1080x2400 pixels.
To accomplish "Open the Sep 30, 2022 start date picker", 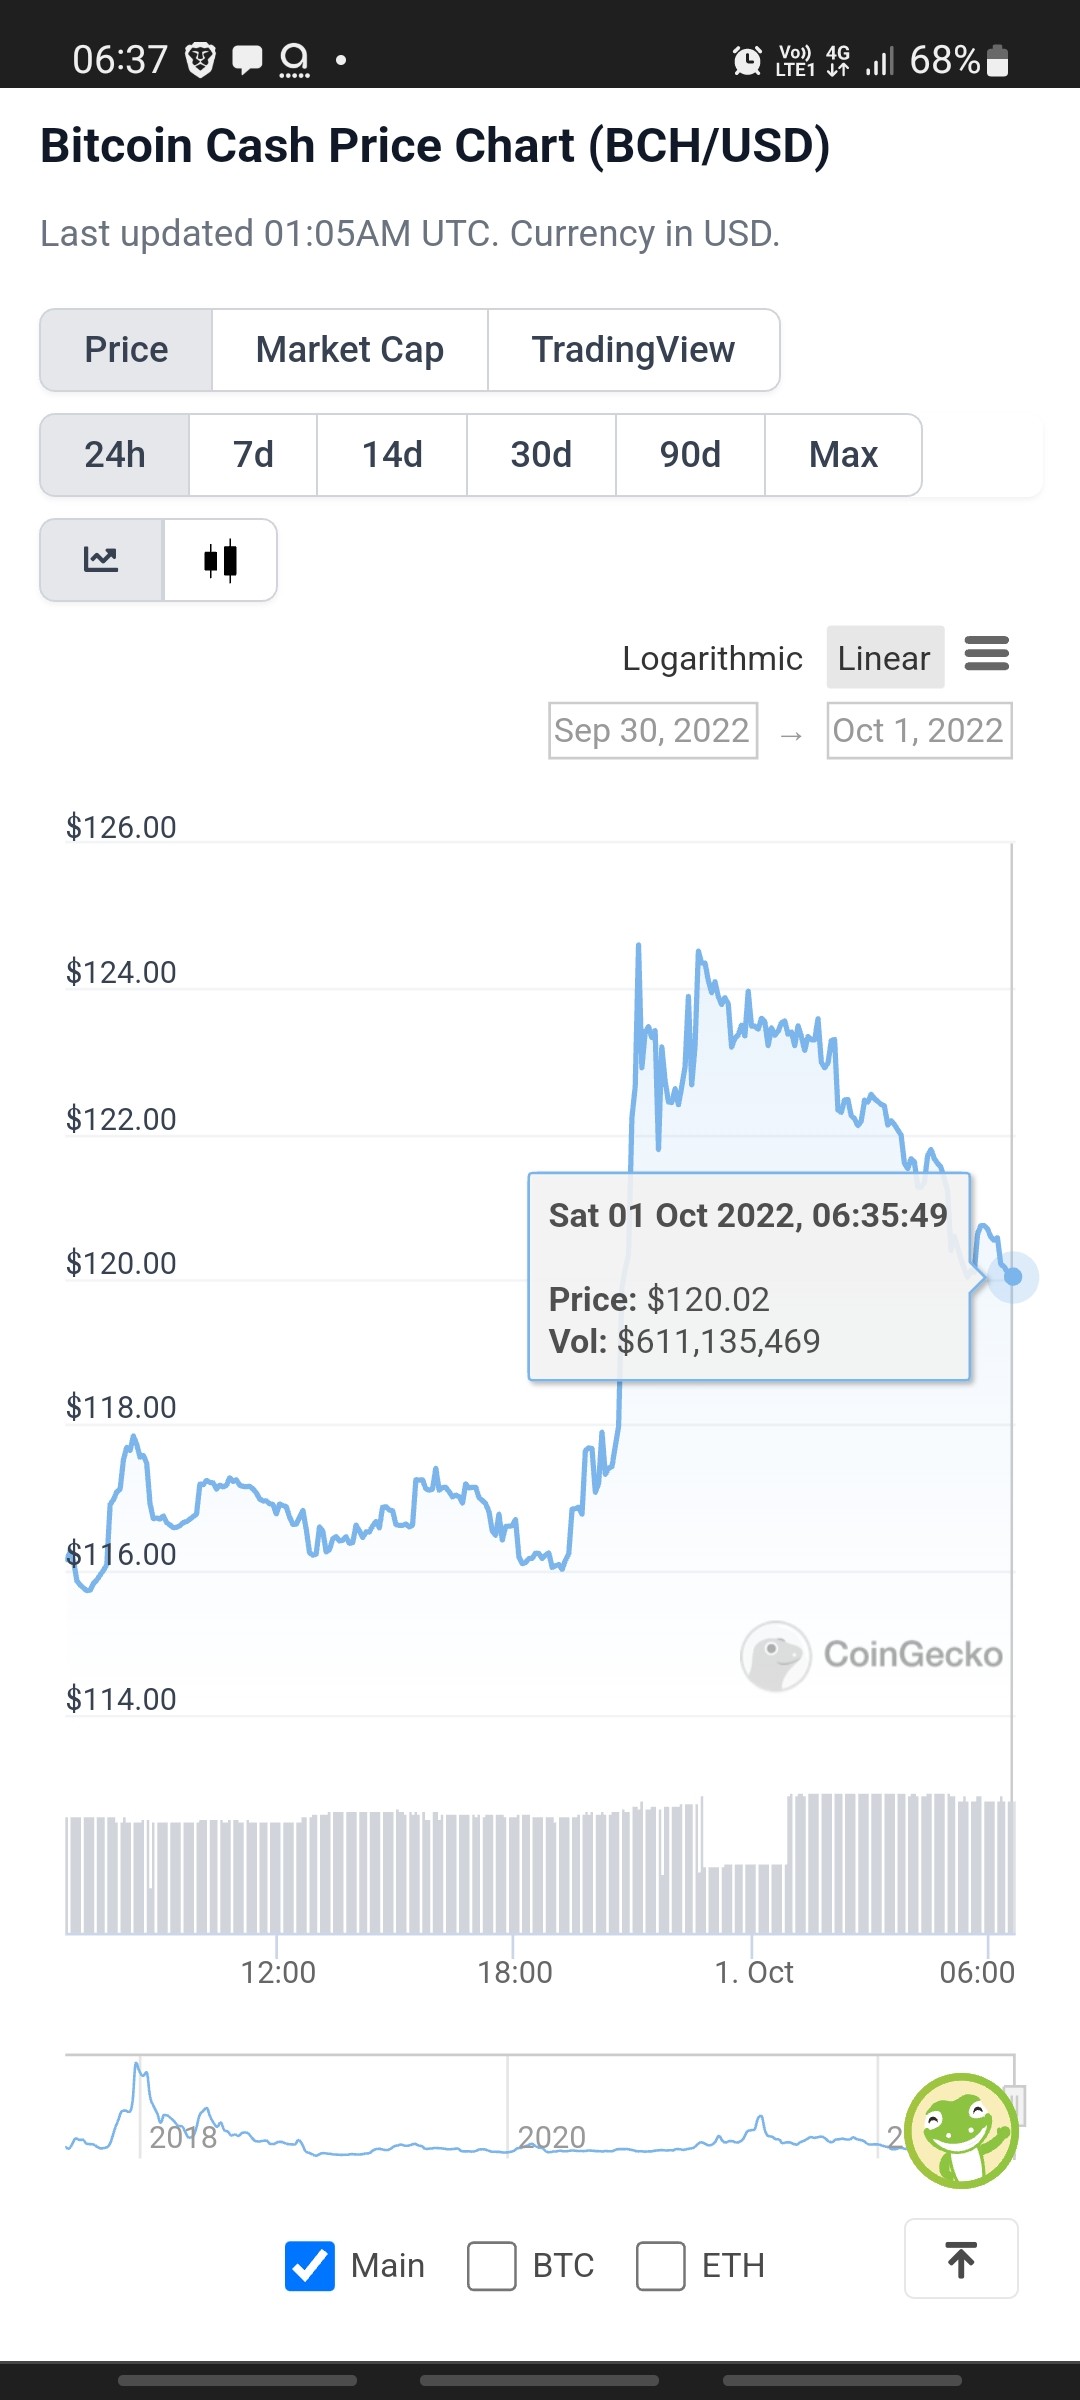I will [653, 731].
